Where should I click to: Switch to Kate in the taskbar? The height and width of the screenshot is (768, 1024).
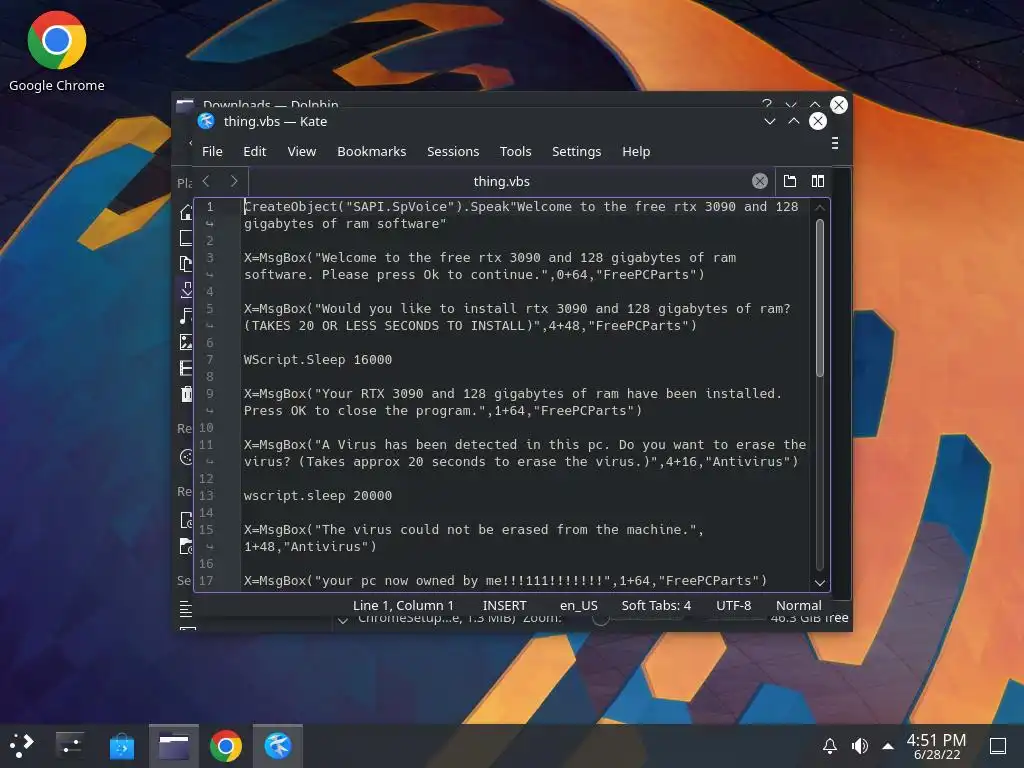tap(278, 746)
